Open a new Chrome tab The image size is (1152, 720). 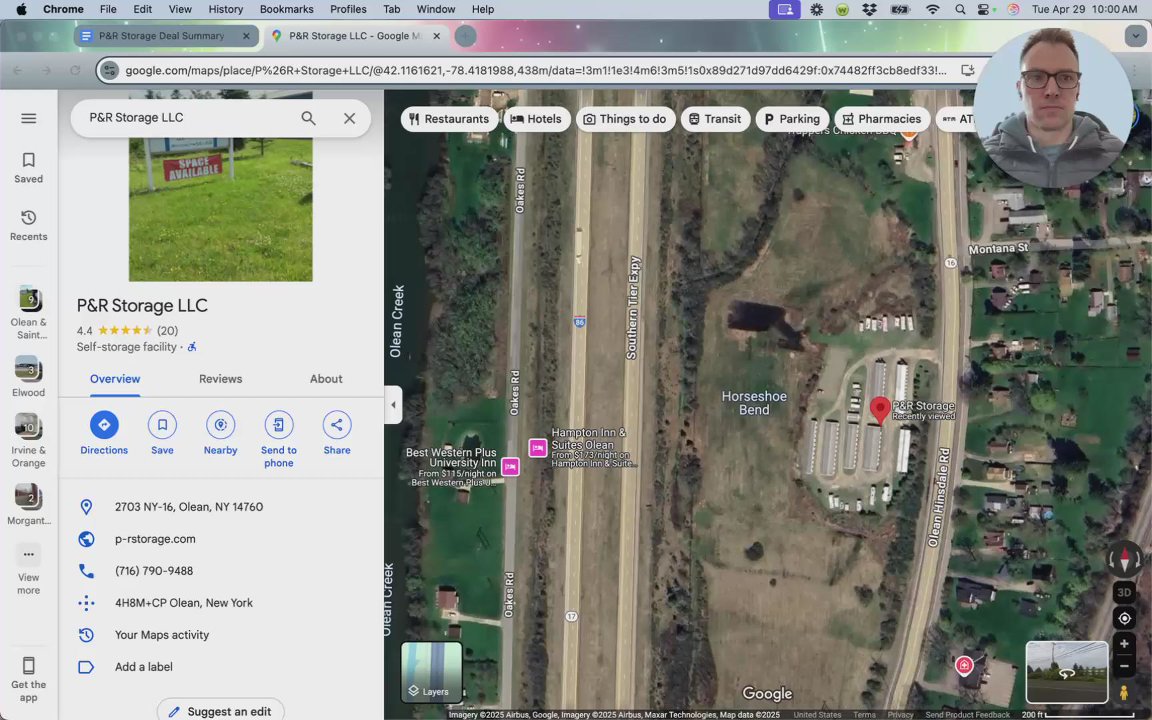point(465,36)
